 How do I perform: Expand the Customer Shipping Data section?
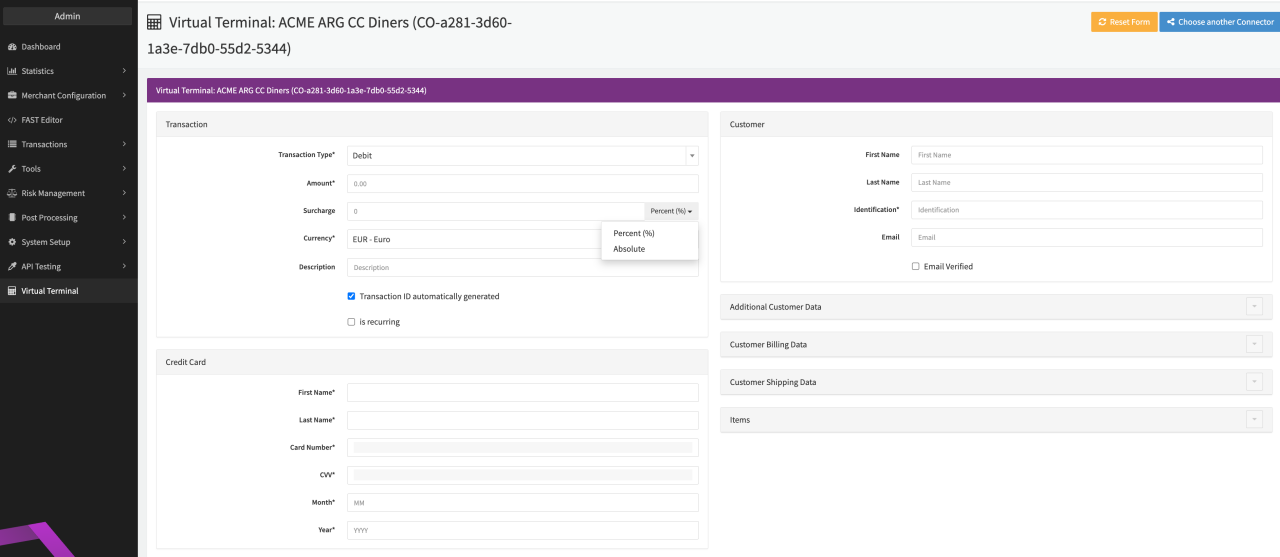[x=1254, y=382]
